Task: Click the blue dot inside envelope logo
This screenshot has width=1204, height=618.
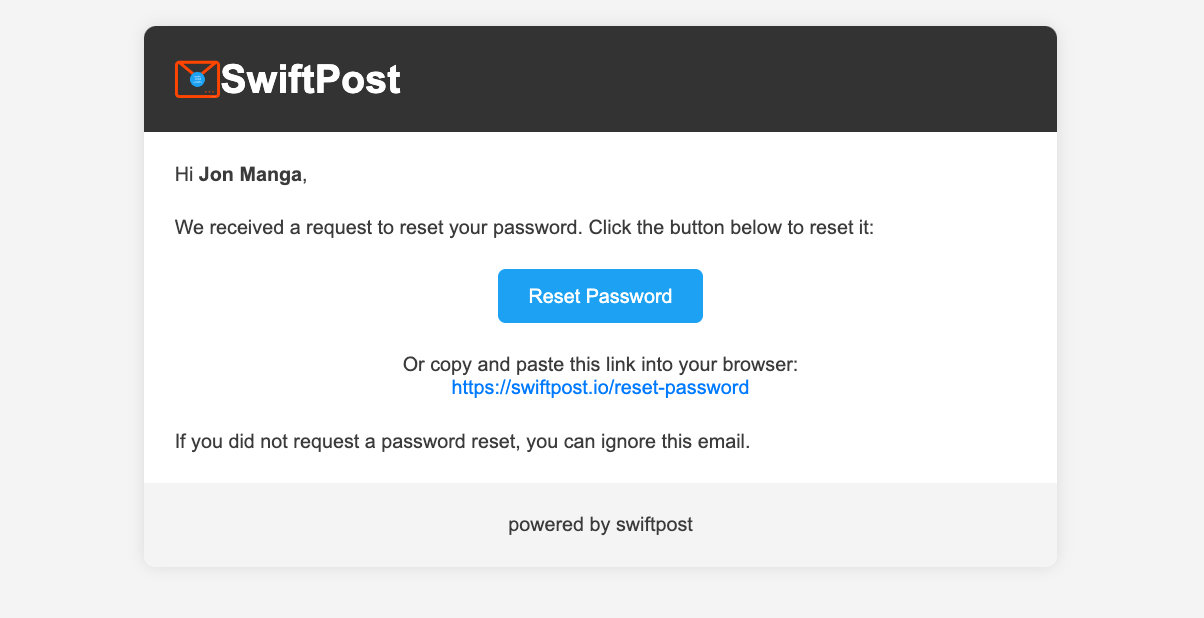Action: (x=197, y=79)
